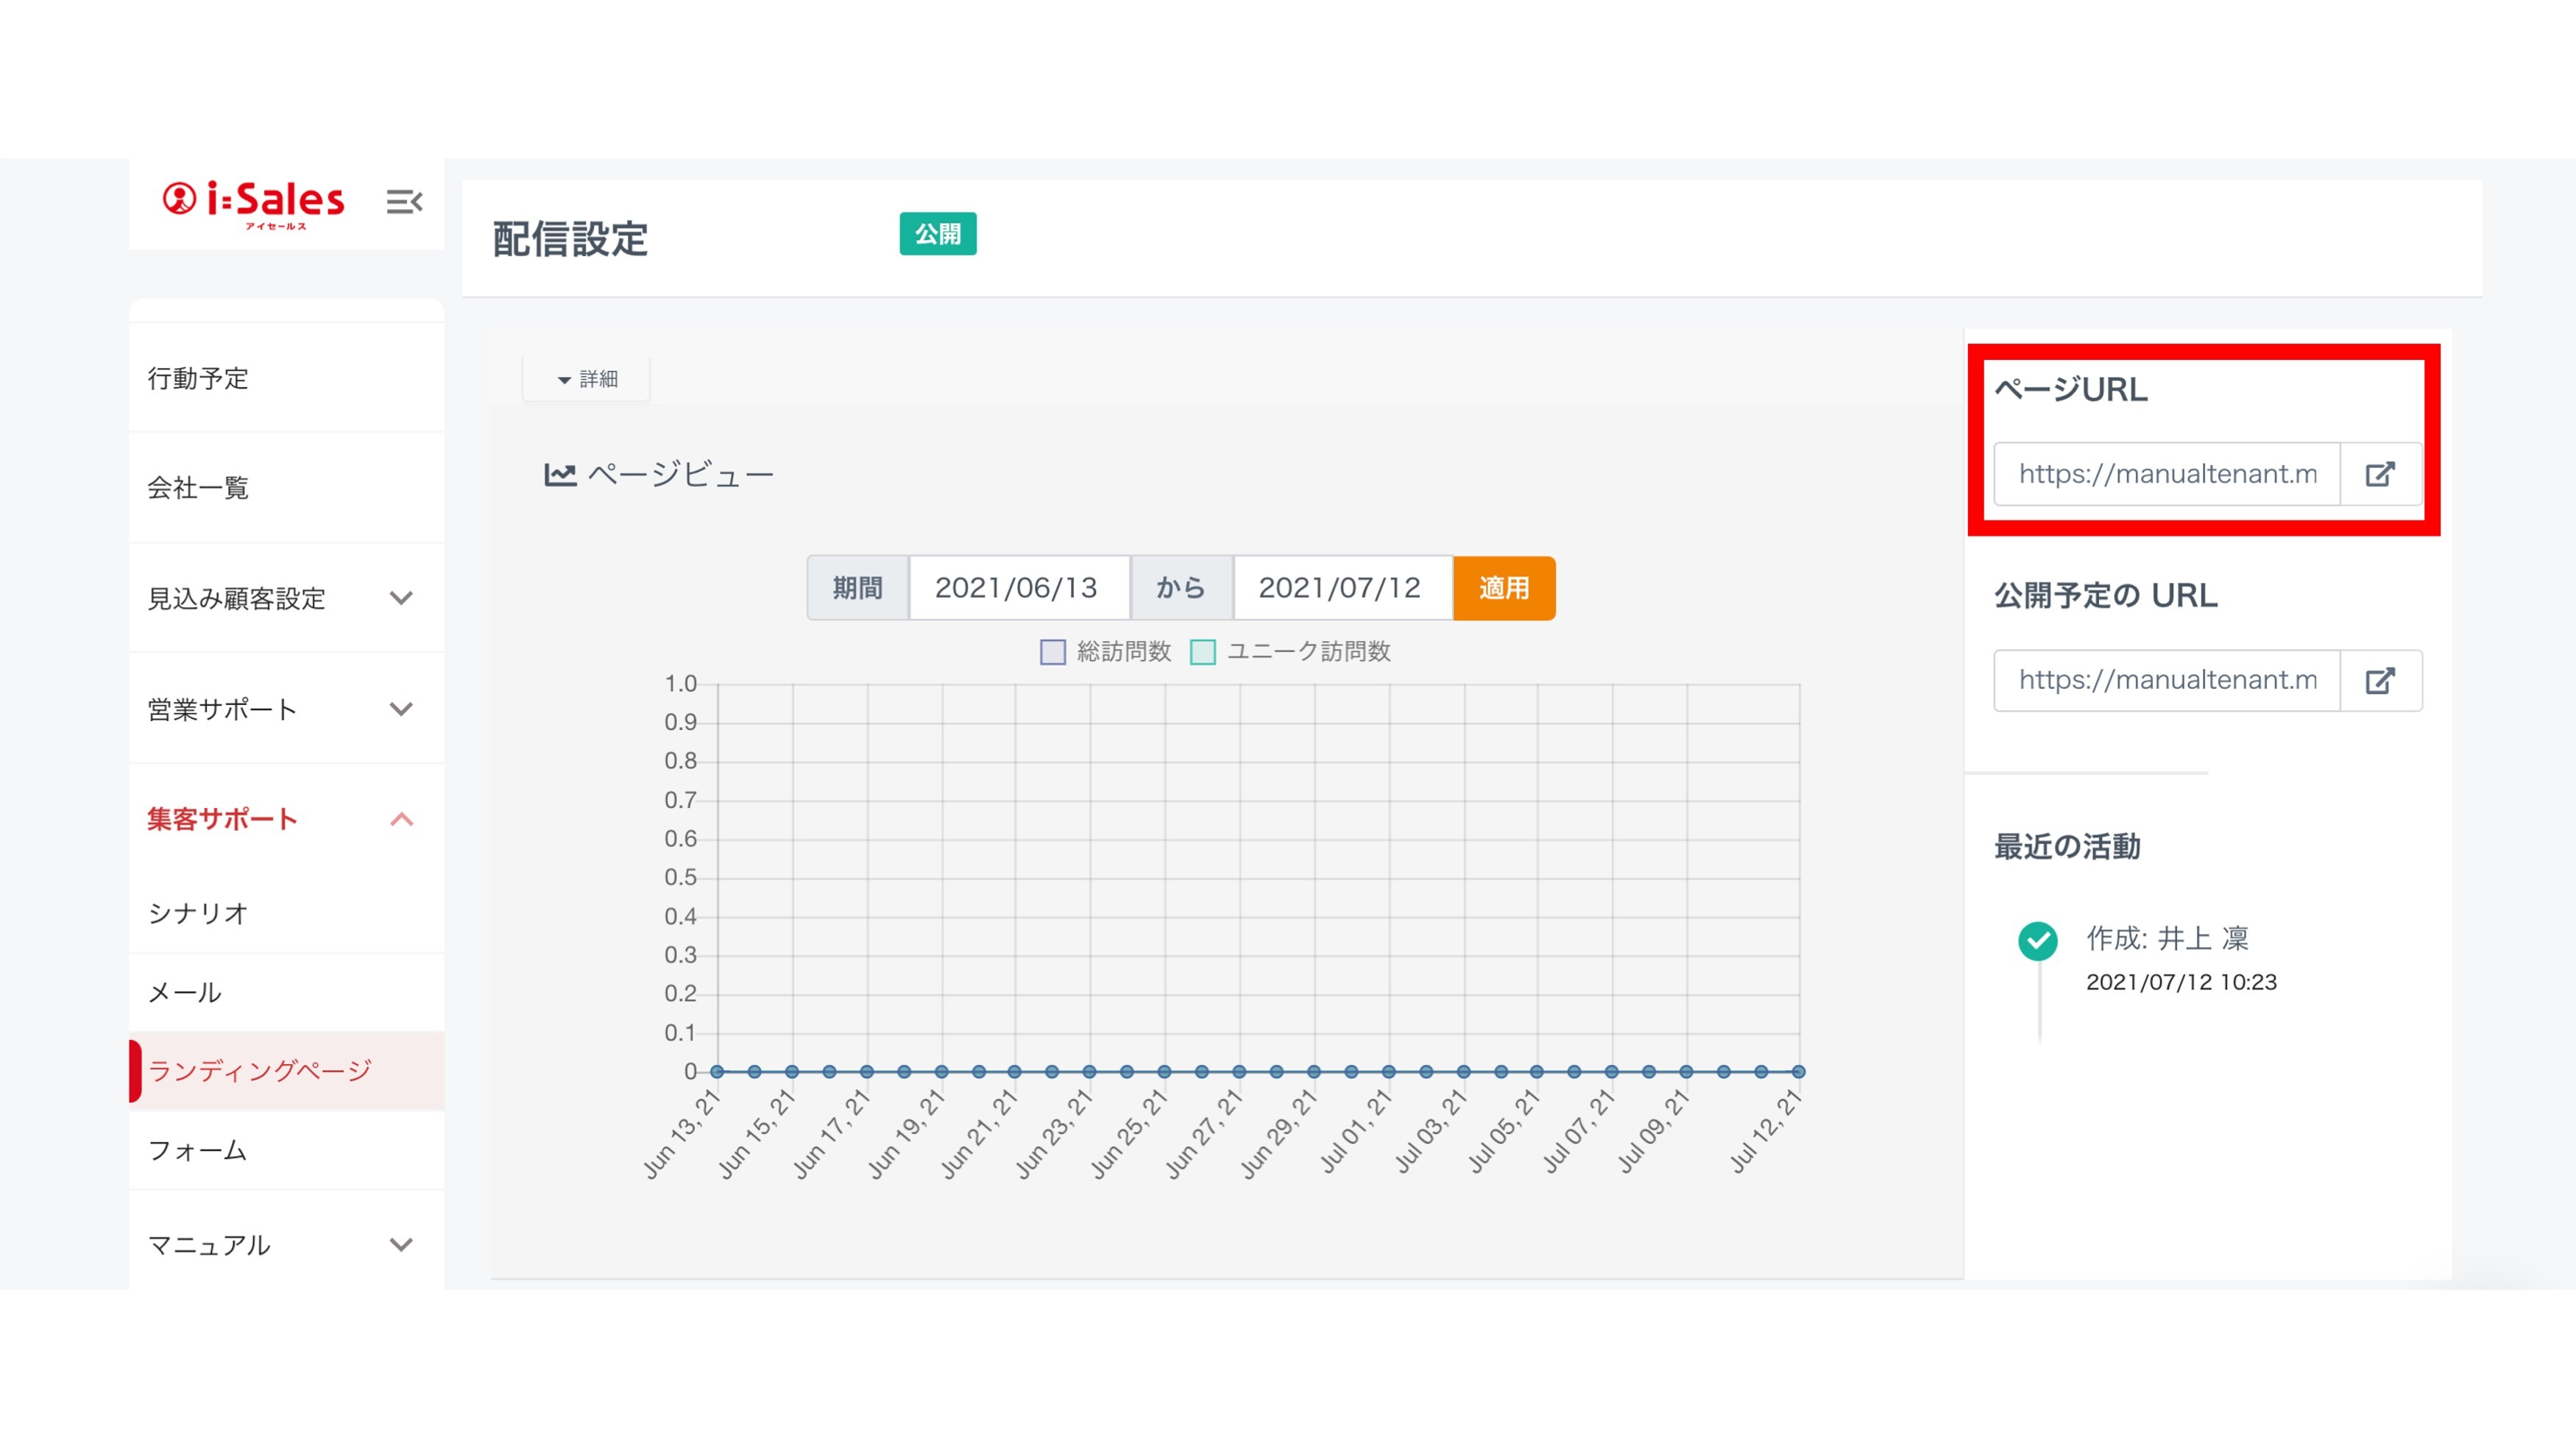Screen dimensions: 2576x1449
Task: Open 会社一覧 menu item
Action: tap(198, 488)
